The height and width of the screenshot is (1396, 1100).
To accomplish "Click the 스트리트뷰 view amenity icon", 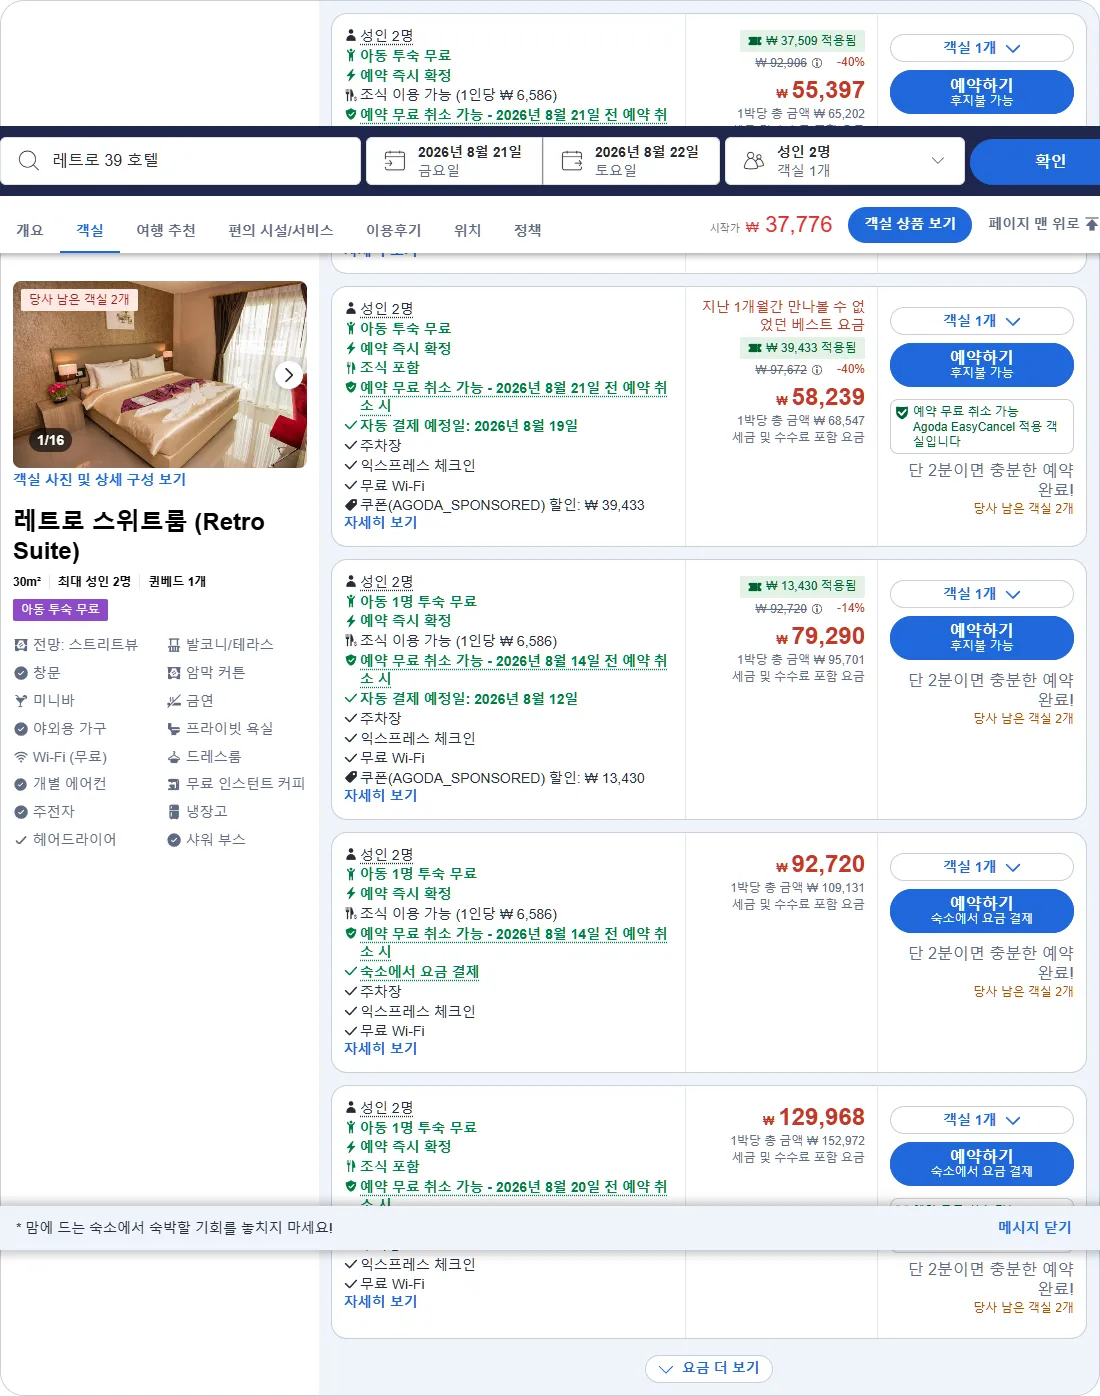I will coord(21,645).
